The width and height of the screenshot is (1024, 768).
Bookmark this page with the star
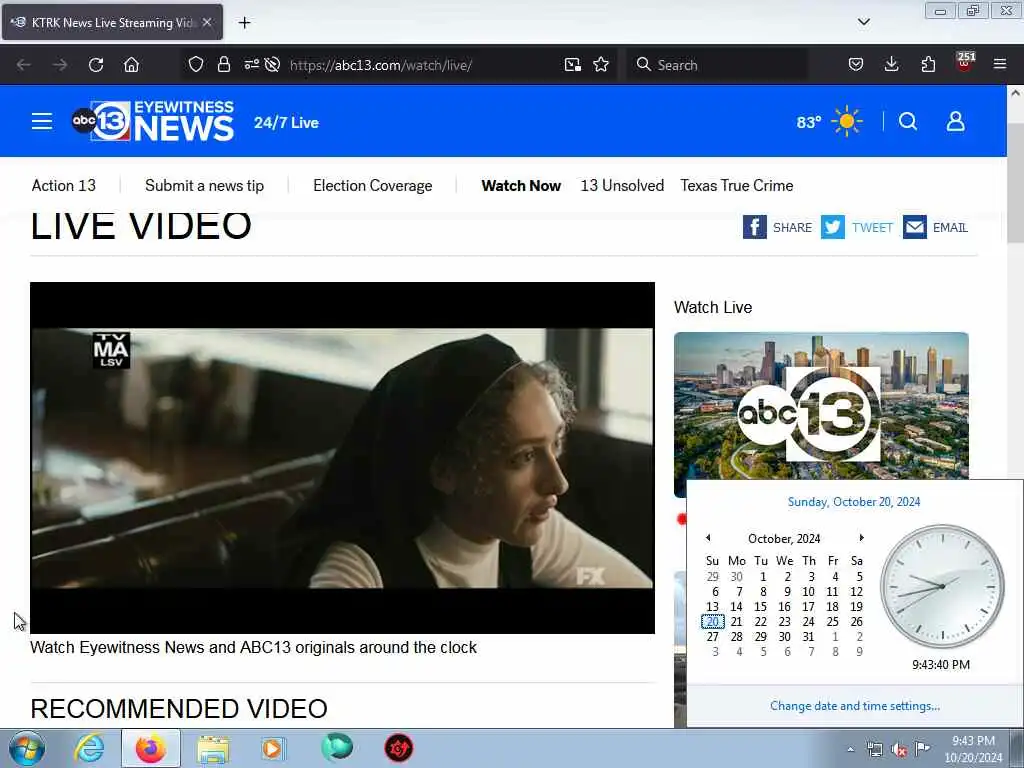click(601, 65)
